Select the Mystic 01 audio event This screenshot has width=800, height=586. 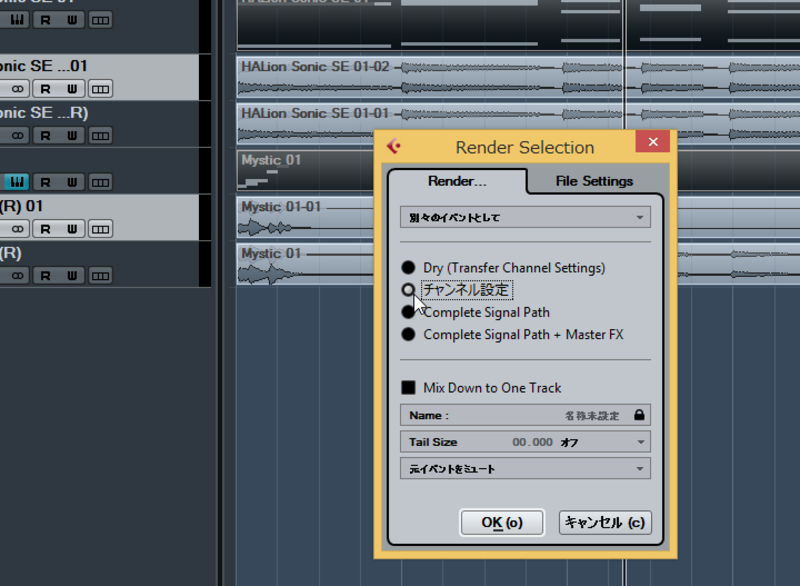click(x=305, y=264)
